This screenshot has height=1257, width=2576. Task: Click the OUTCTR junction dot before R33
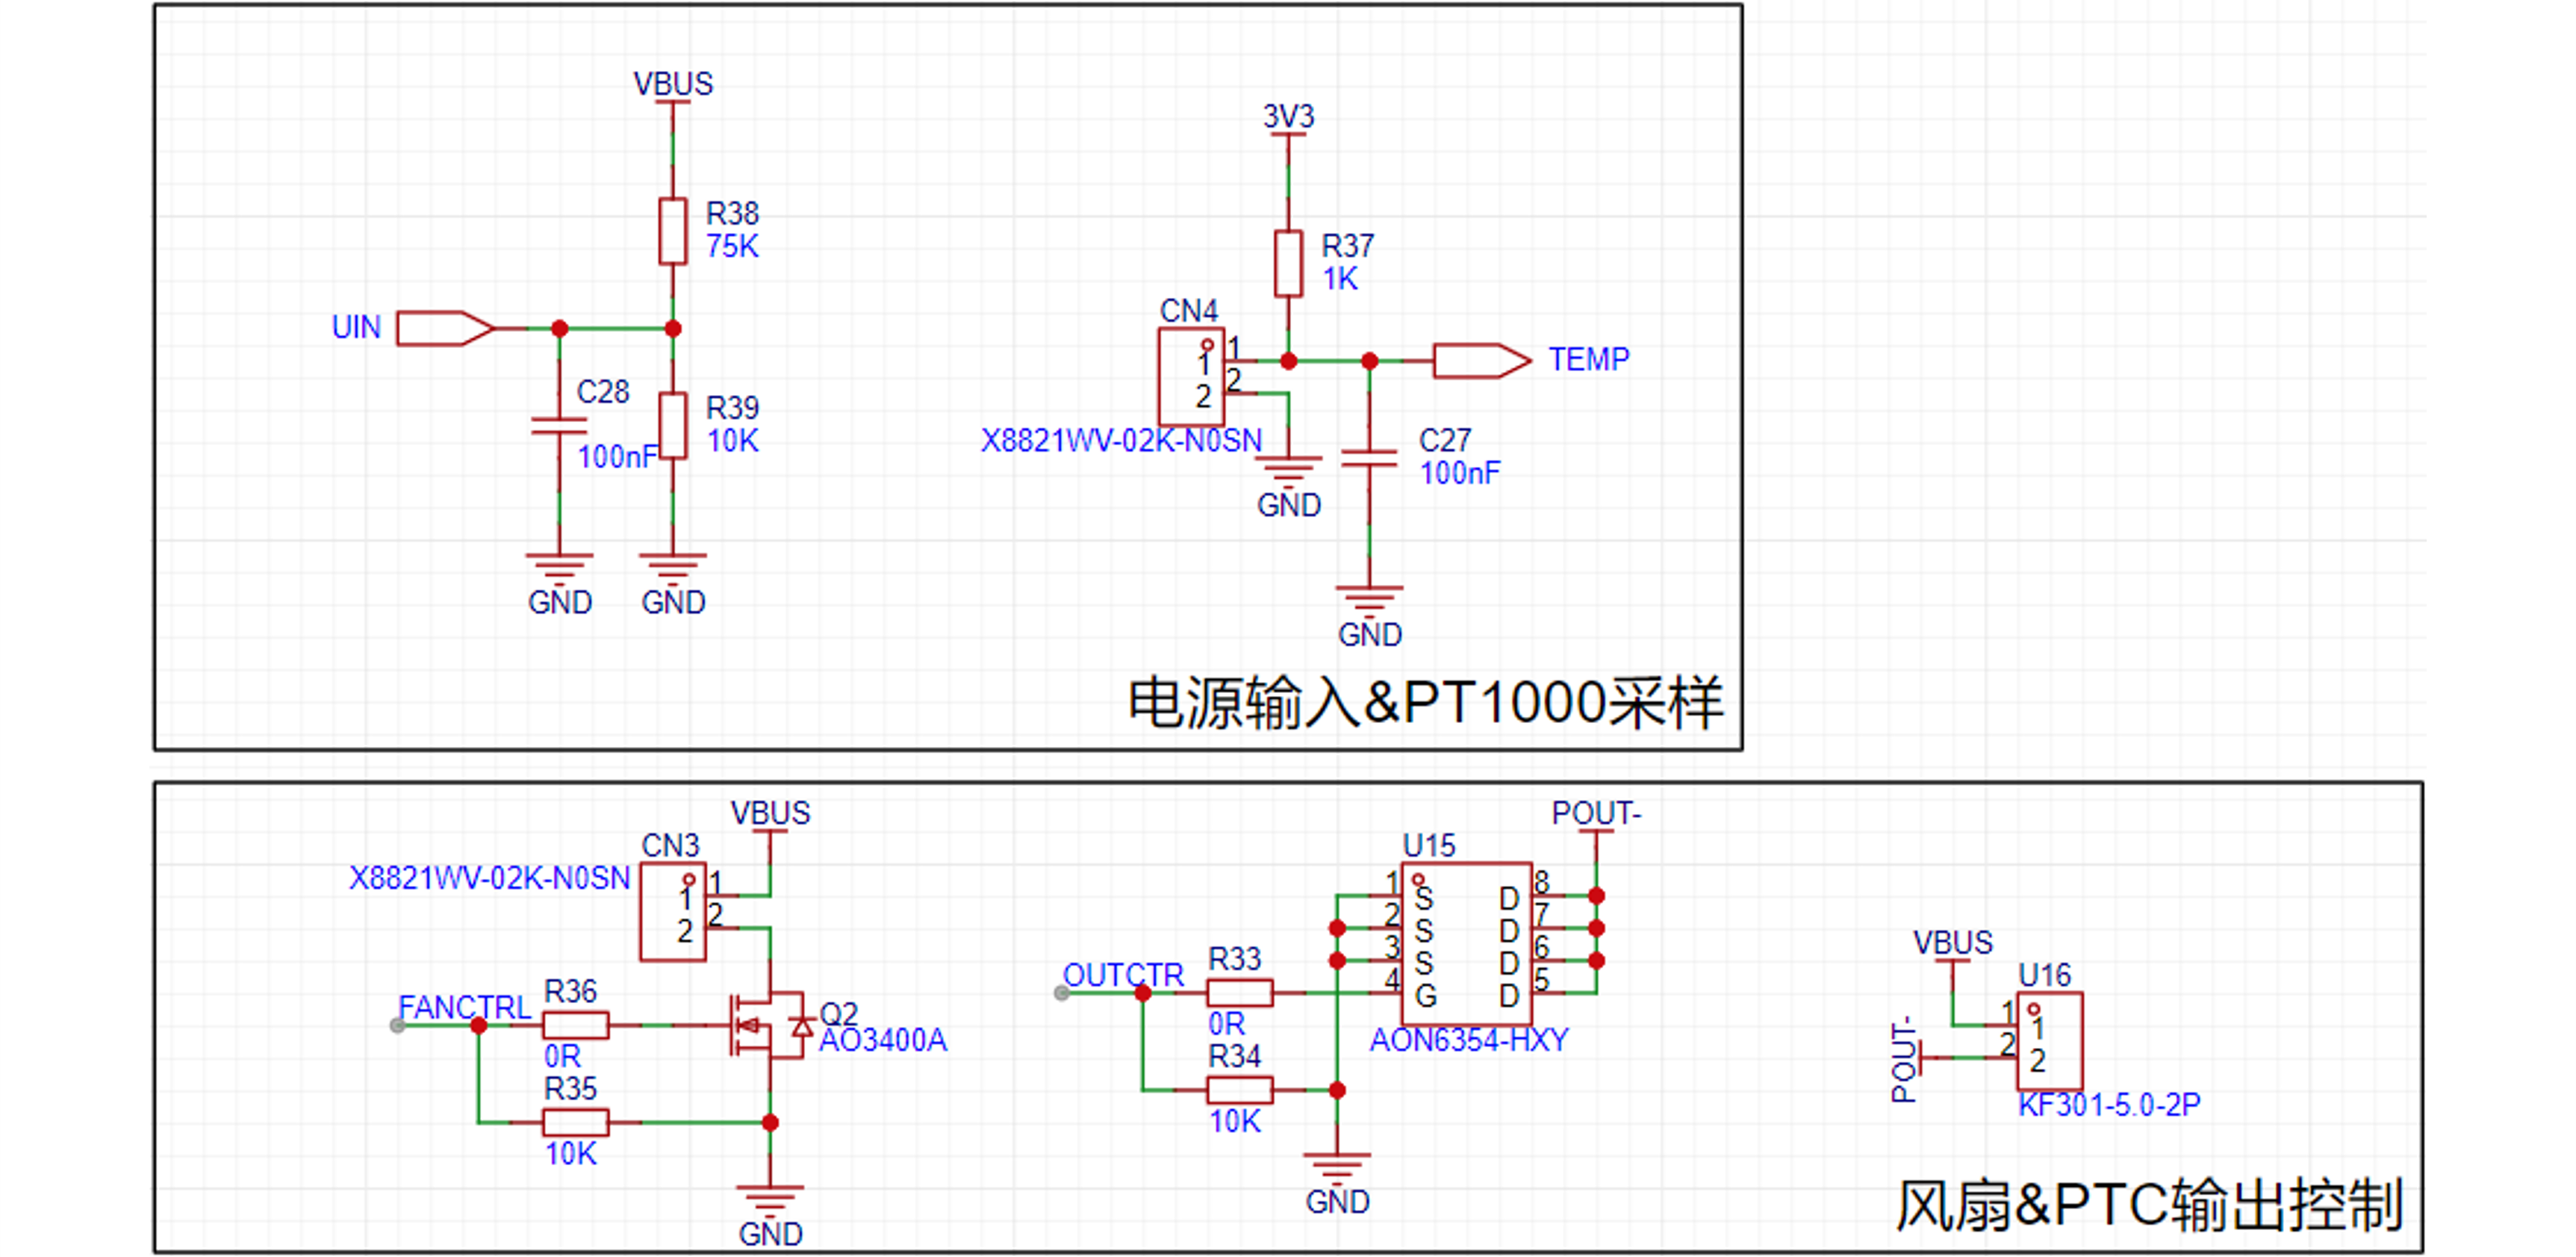click(x=1143, y=993)
